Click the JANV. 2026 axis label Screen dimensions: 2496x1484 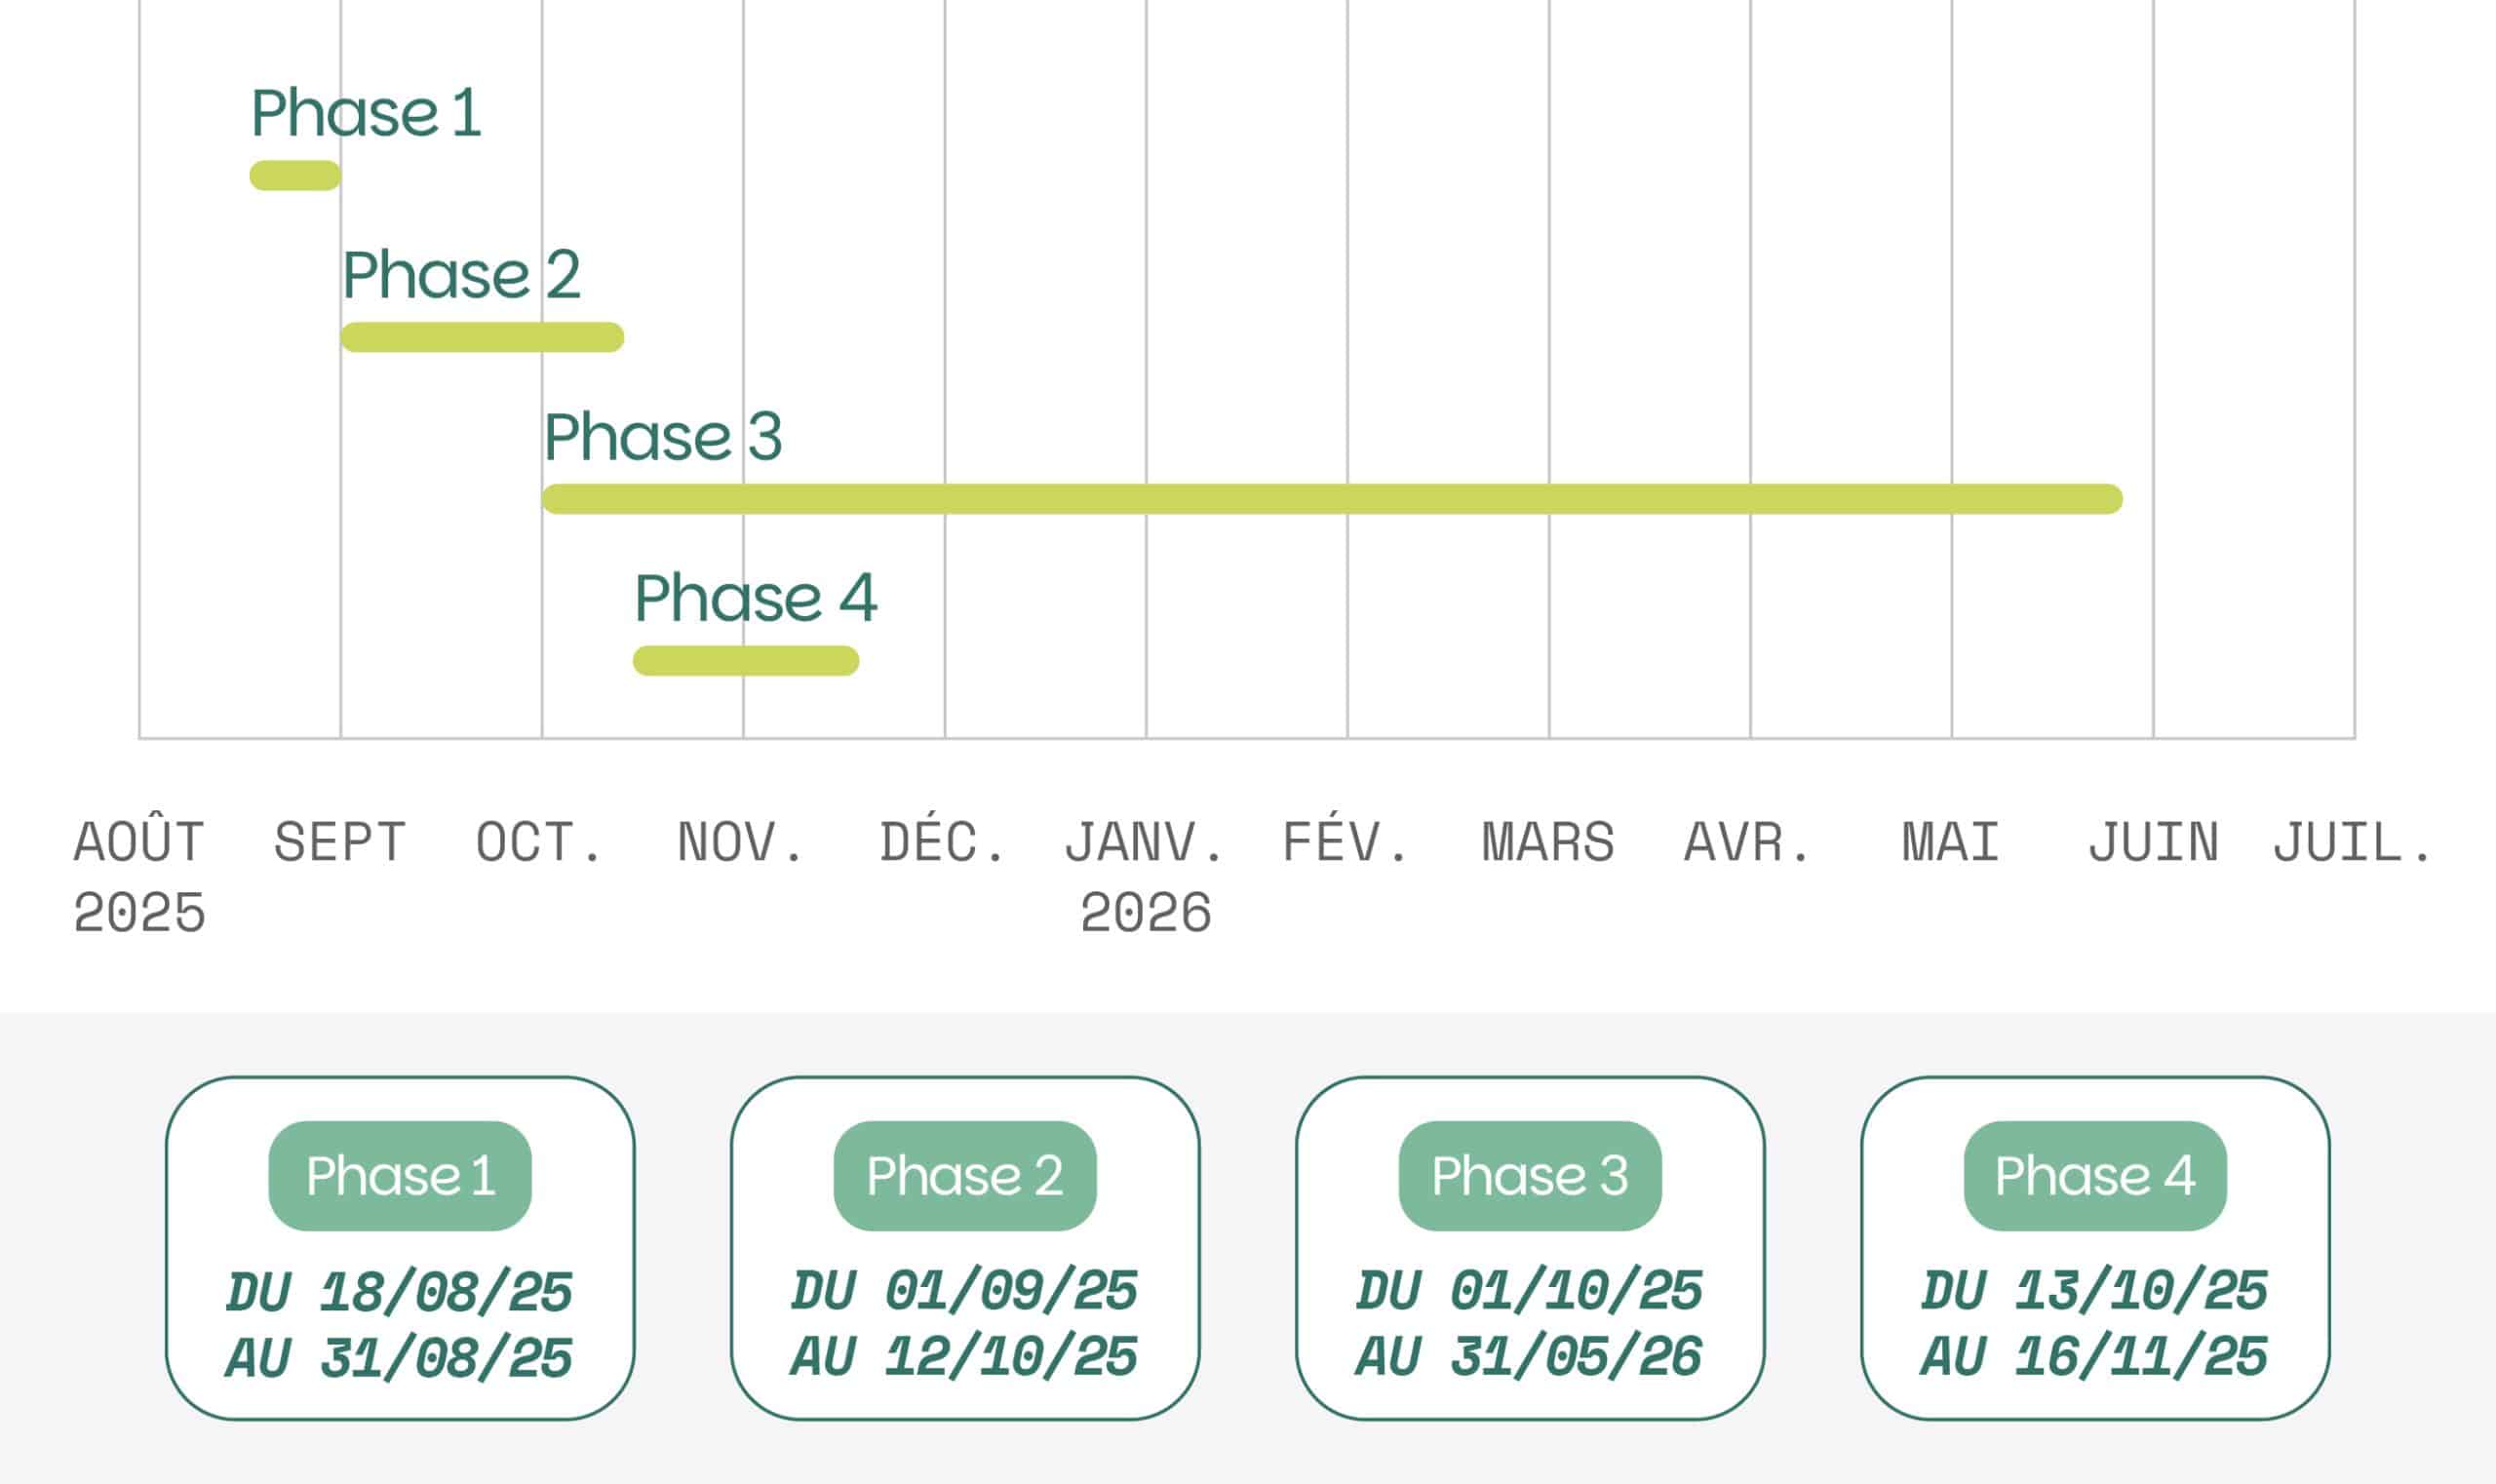pyautogui.click(x=1146, y=877)
